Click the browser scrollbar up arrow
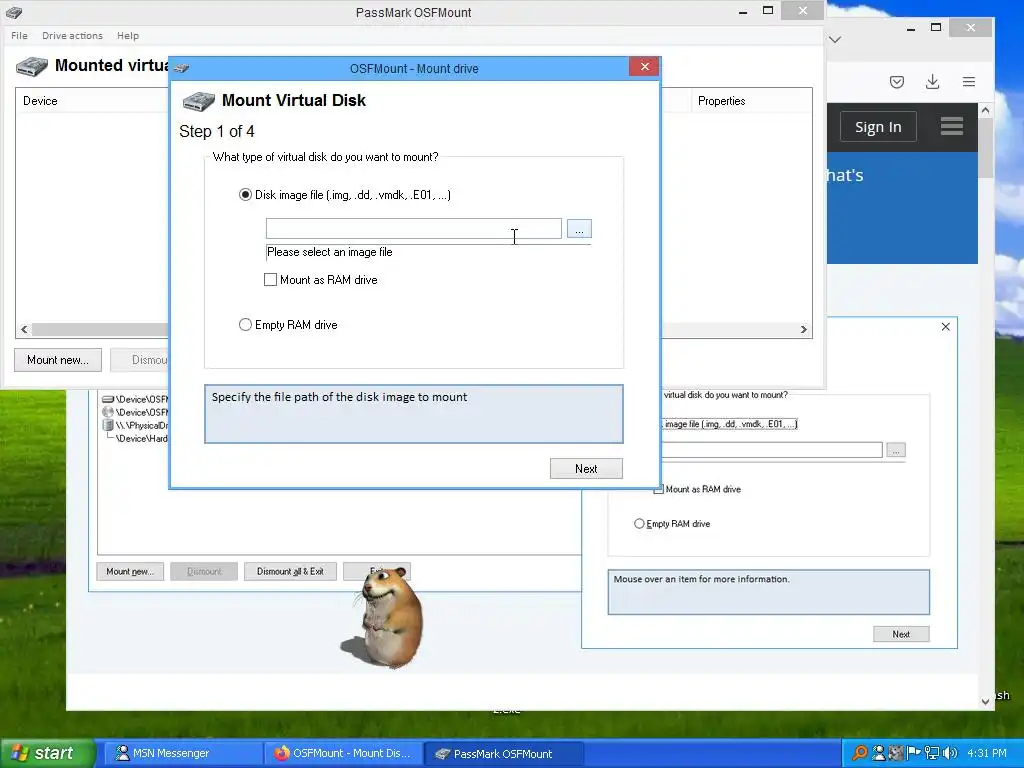1024x768 pixels. 985,110
